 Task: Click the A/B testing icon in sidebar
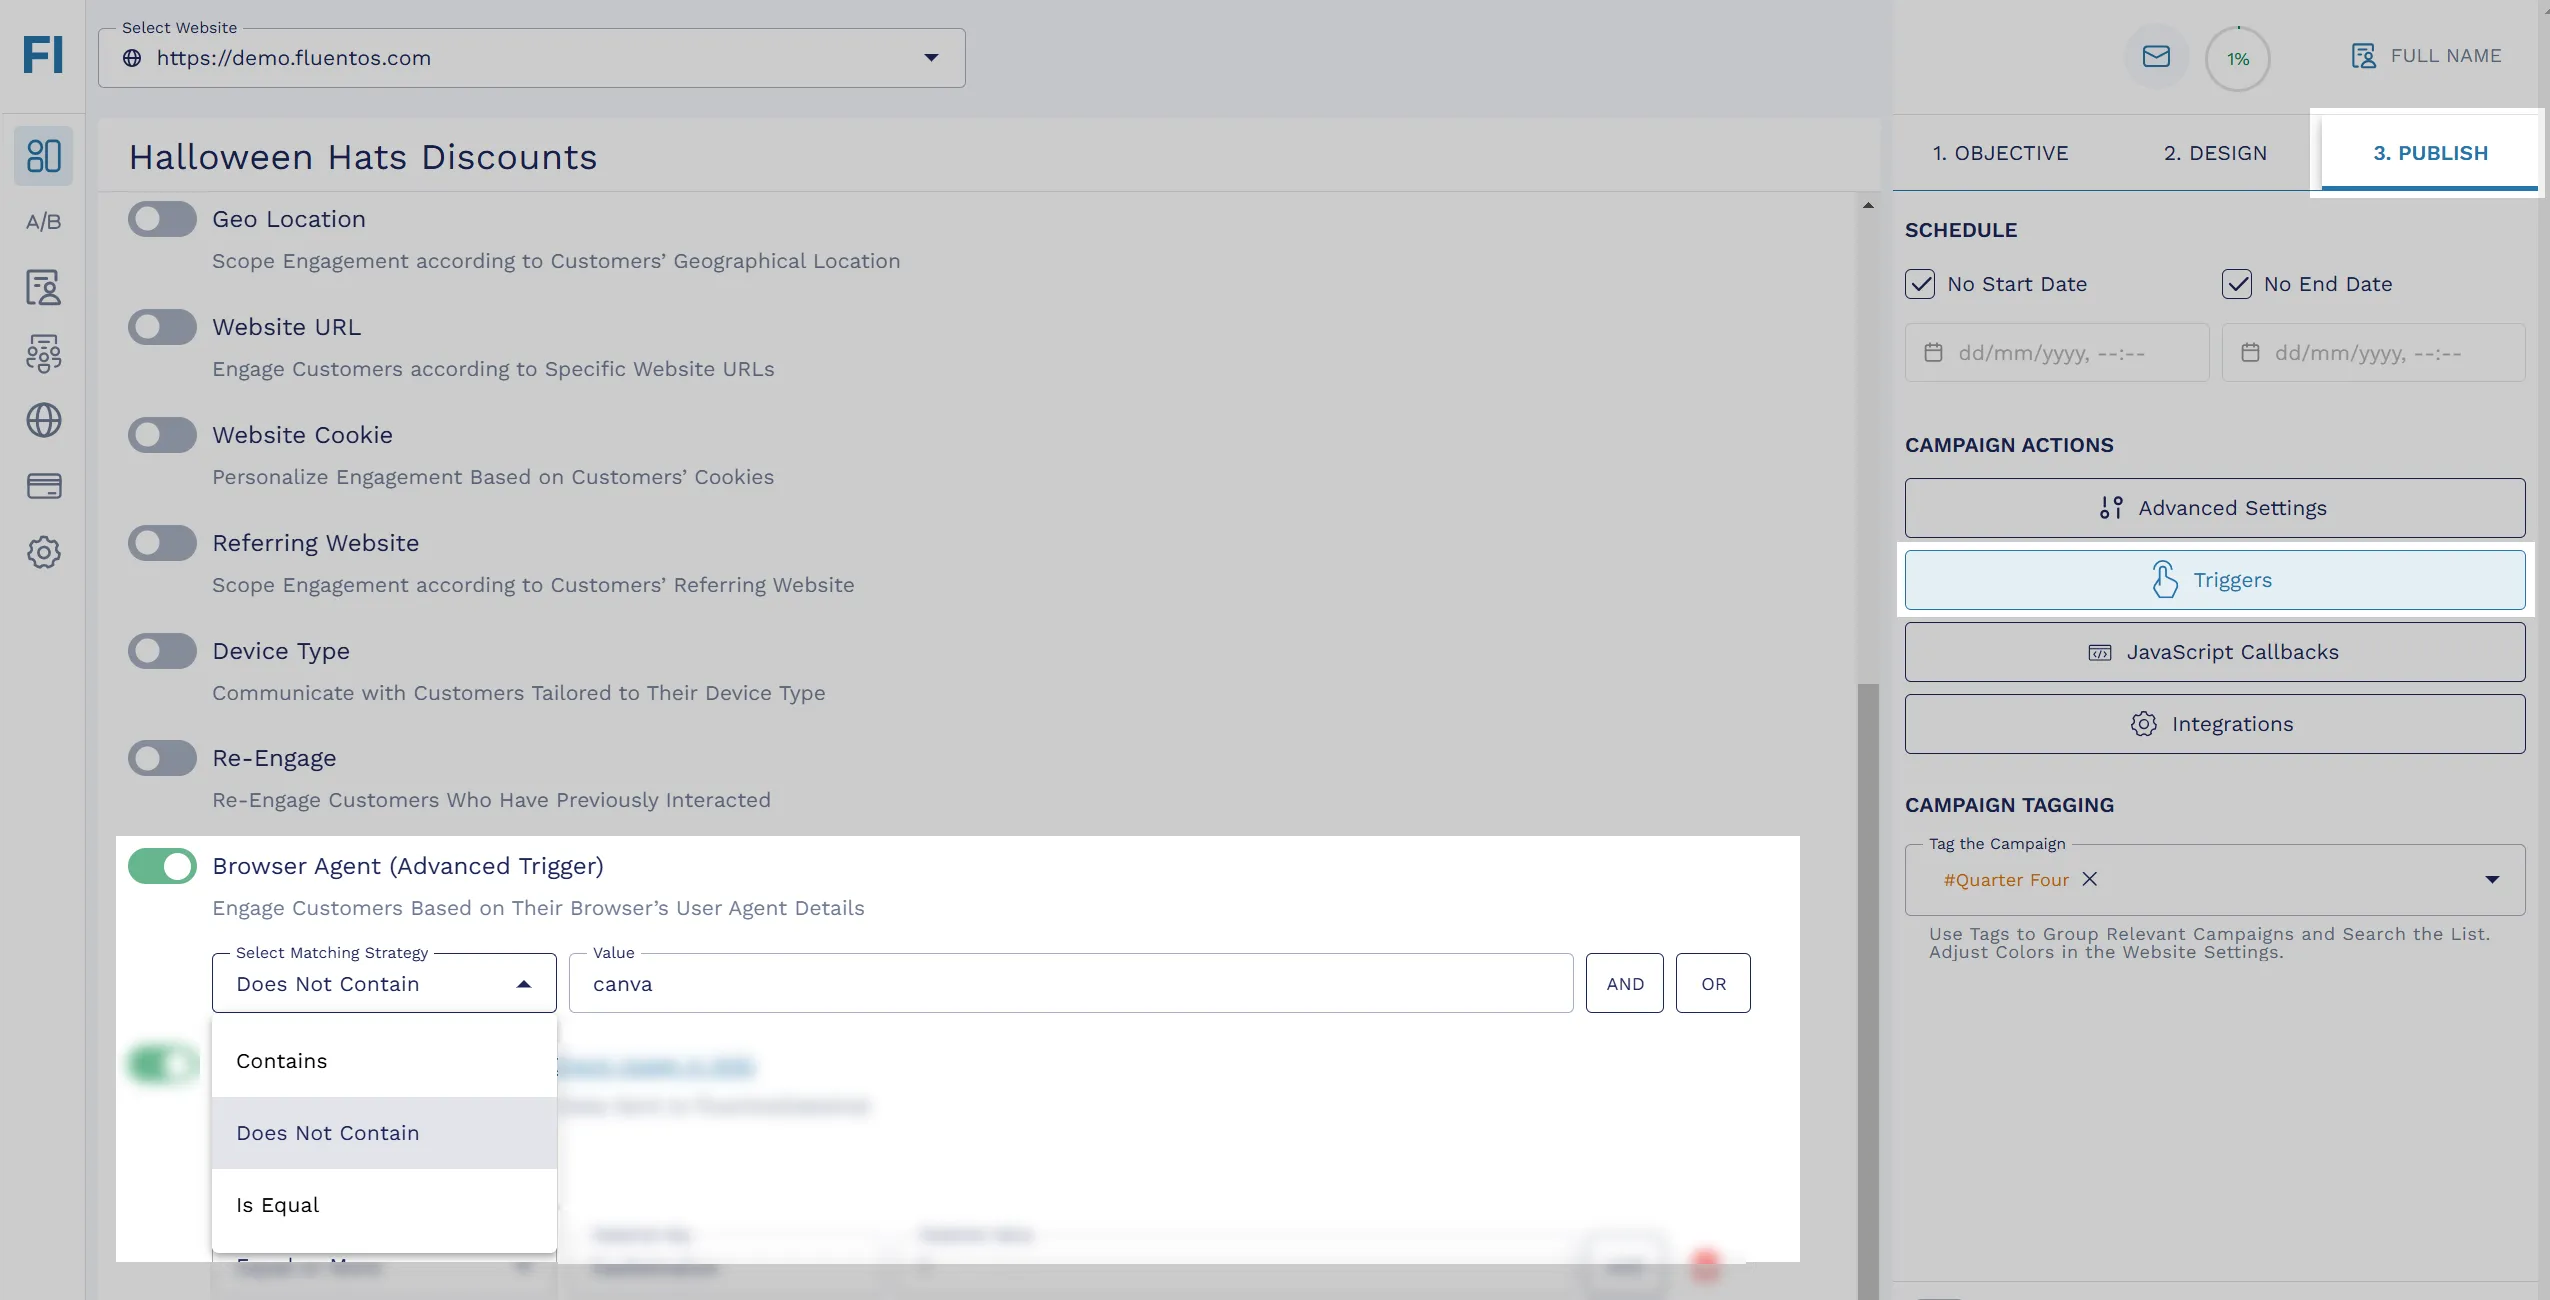coord(43,217)
